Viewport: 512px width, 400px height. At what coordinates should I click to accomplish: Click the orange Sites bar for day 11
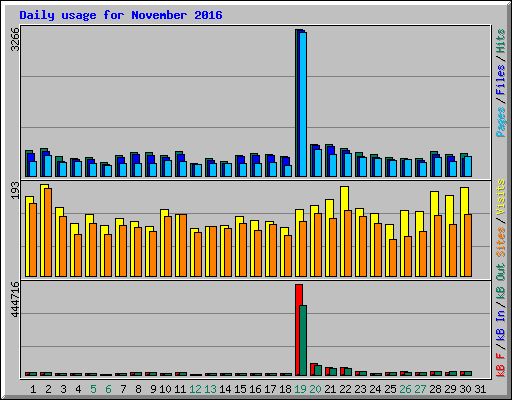pyautogui.click(x=183, y=245)
